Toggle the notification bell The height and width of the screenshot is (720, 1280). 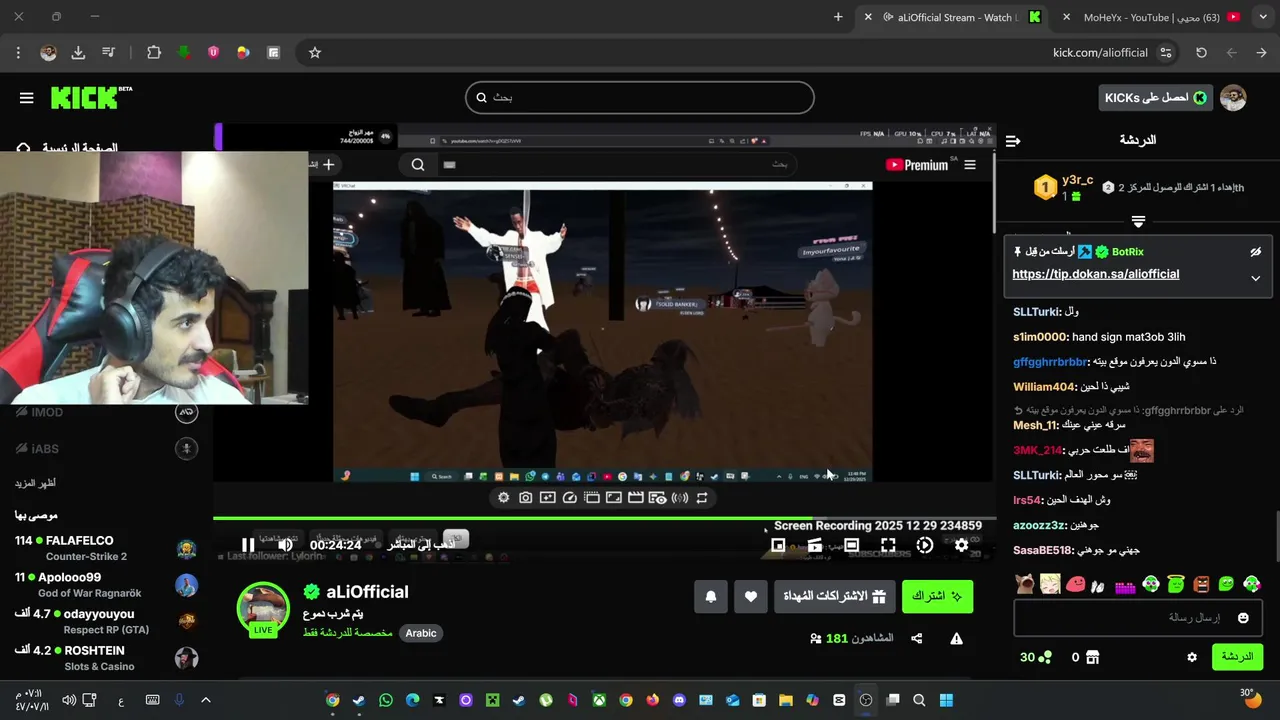[x=711, y=596]
